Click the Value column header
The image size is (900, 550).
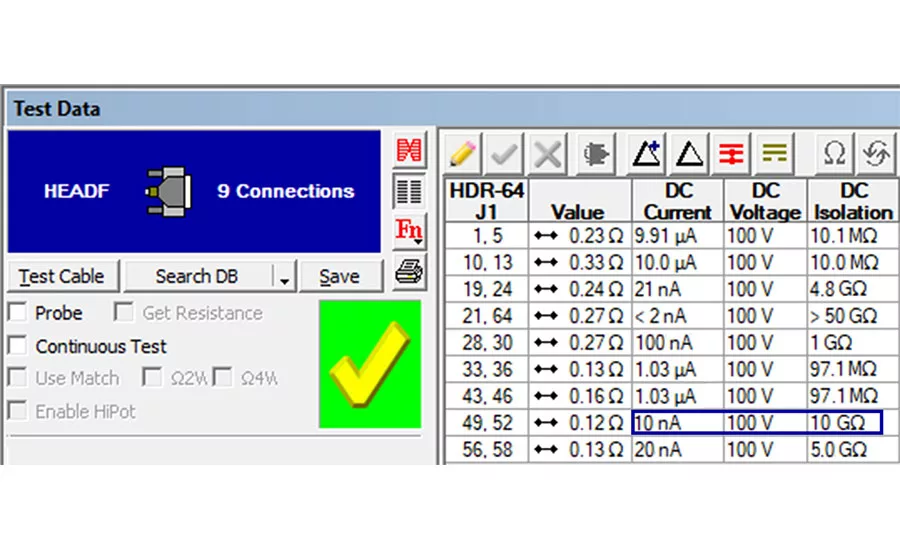[579, 201]
